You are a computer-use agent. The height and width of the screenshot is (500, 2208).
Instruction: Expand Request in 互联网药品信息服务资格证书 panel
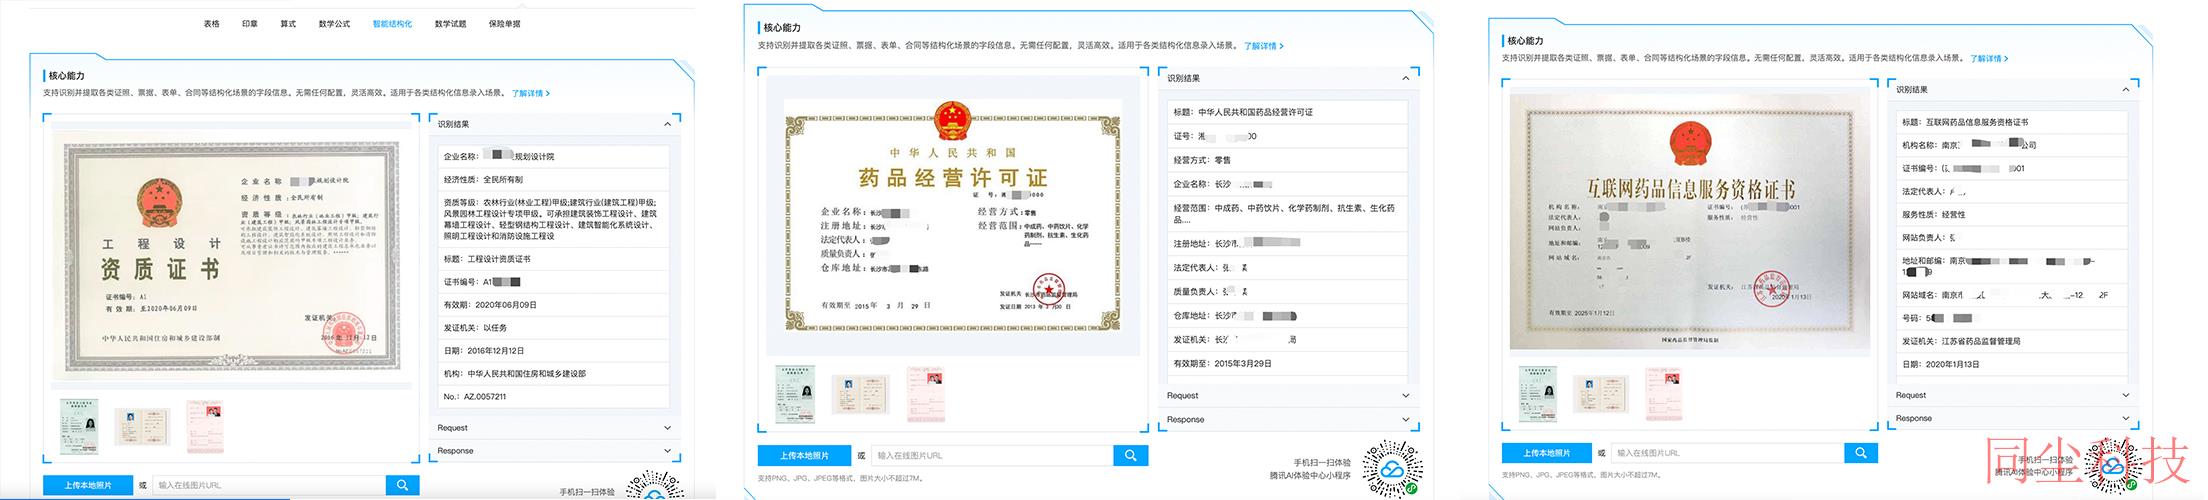[2126, 395]
